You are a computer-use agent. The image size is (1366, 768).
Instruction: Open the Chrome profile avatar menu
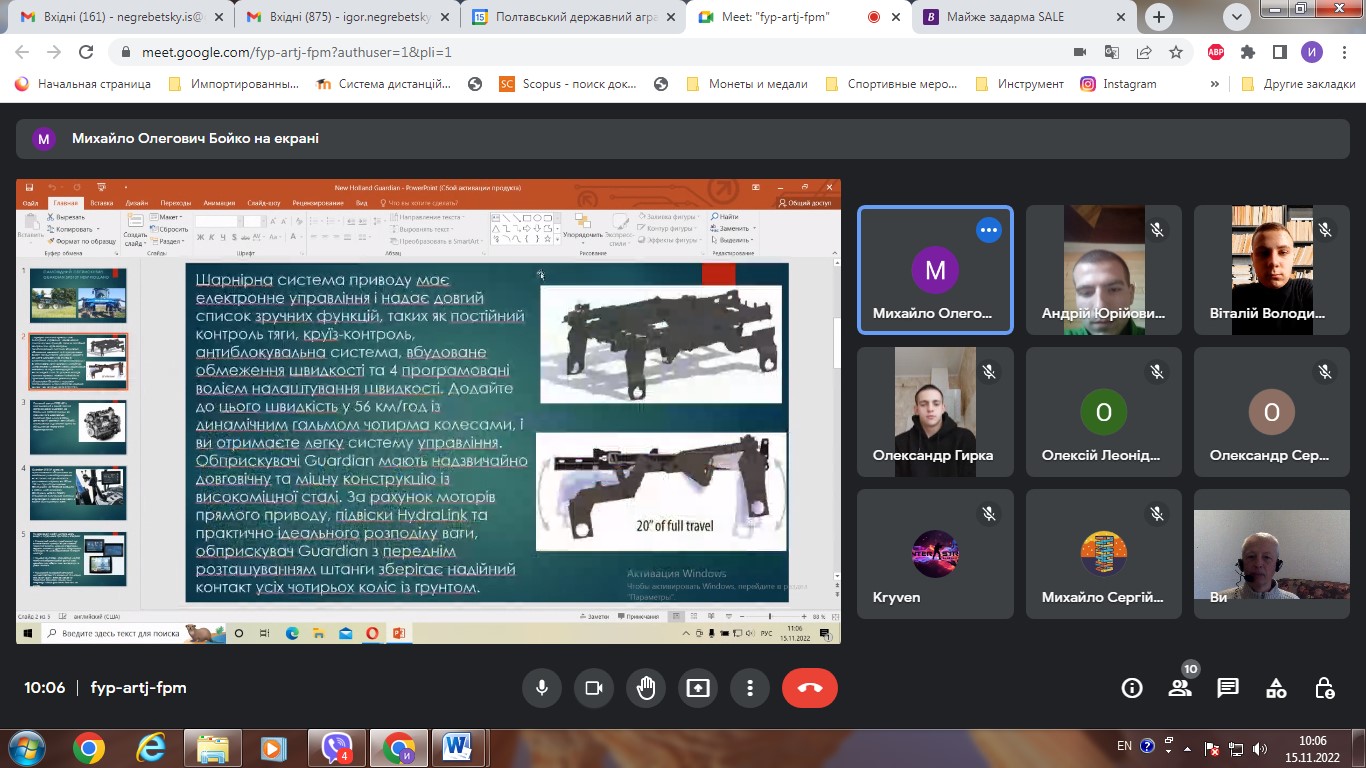coord(1311,52)
